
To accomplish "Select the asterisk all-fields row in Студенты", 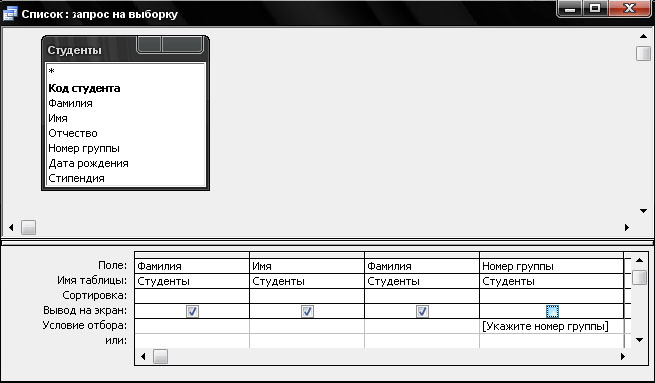I will [125, 71].
